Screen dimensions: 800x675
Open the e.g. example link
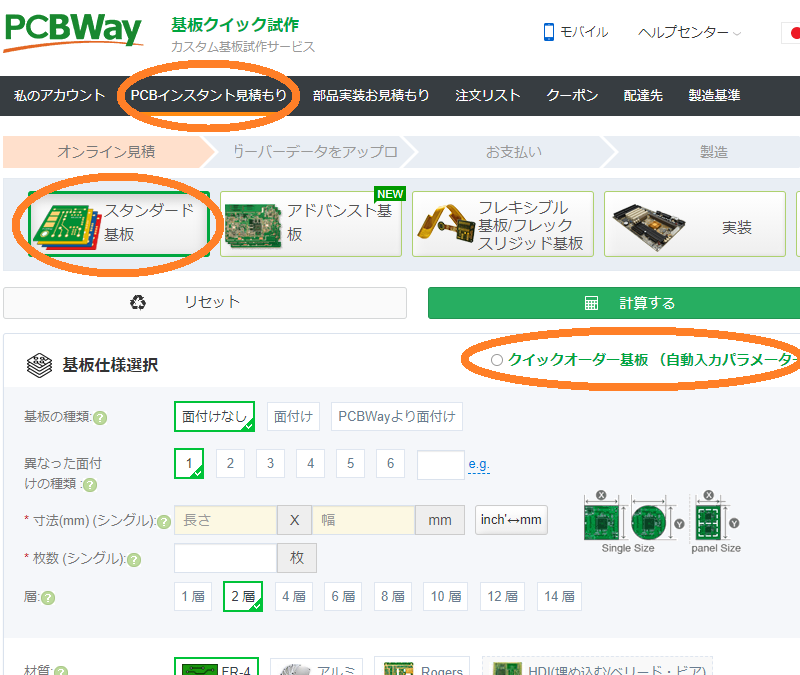479,464
